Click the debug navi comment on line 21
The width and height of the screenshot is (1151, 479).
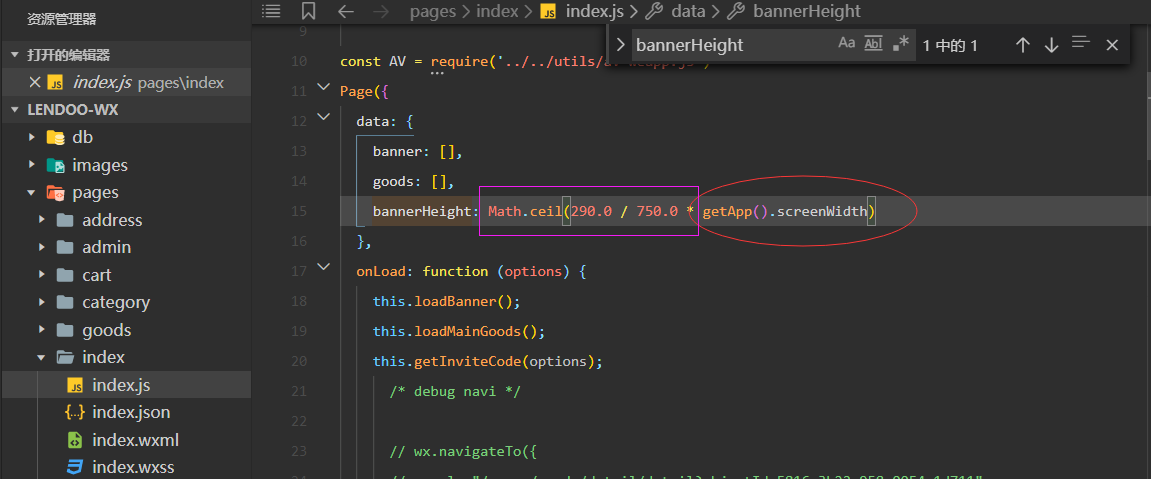[x=455, y=392]
